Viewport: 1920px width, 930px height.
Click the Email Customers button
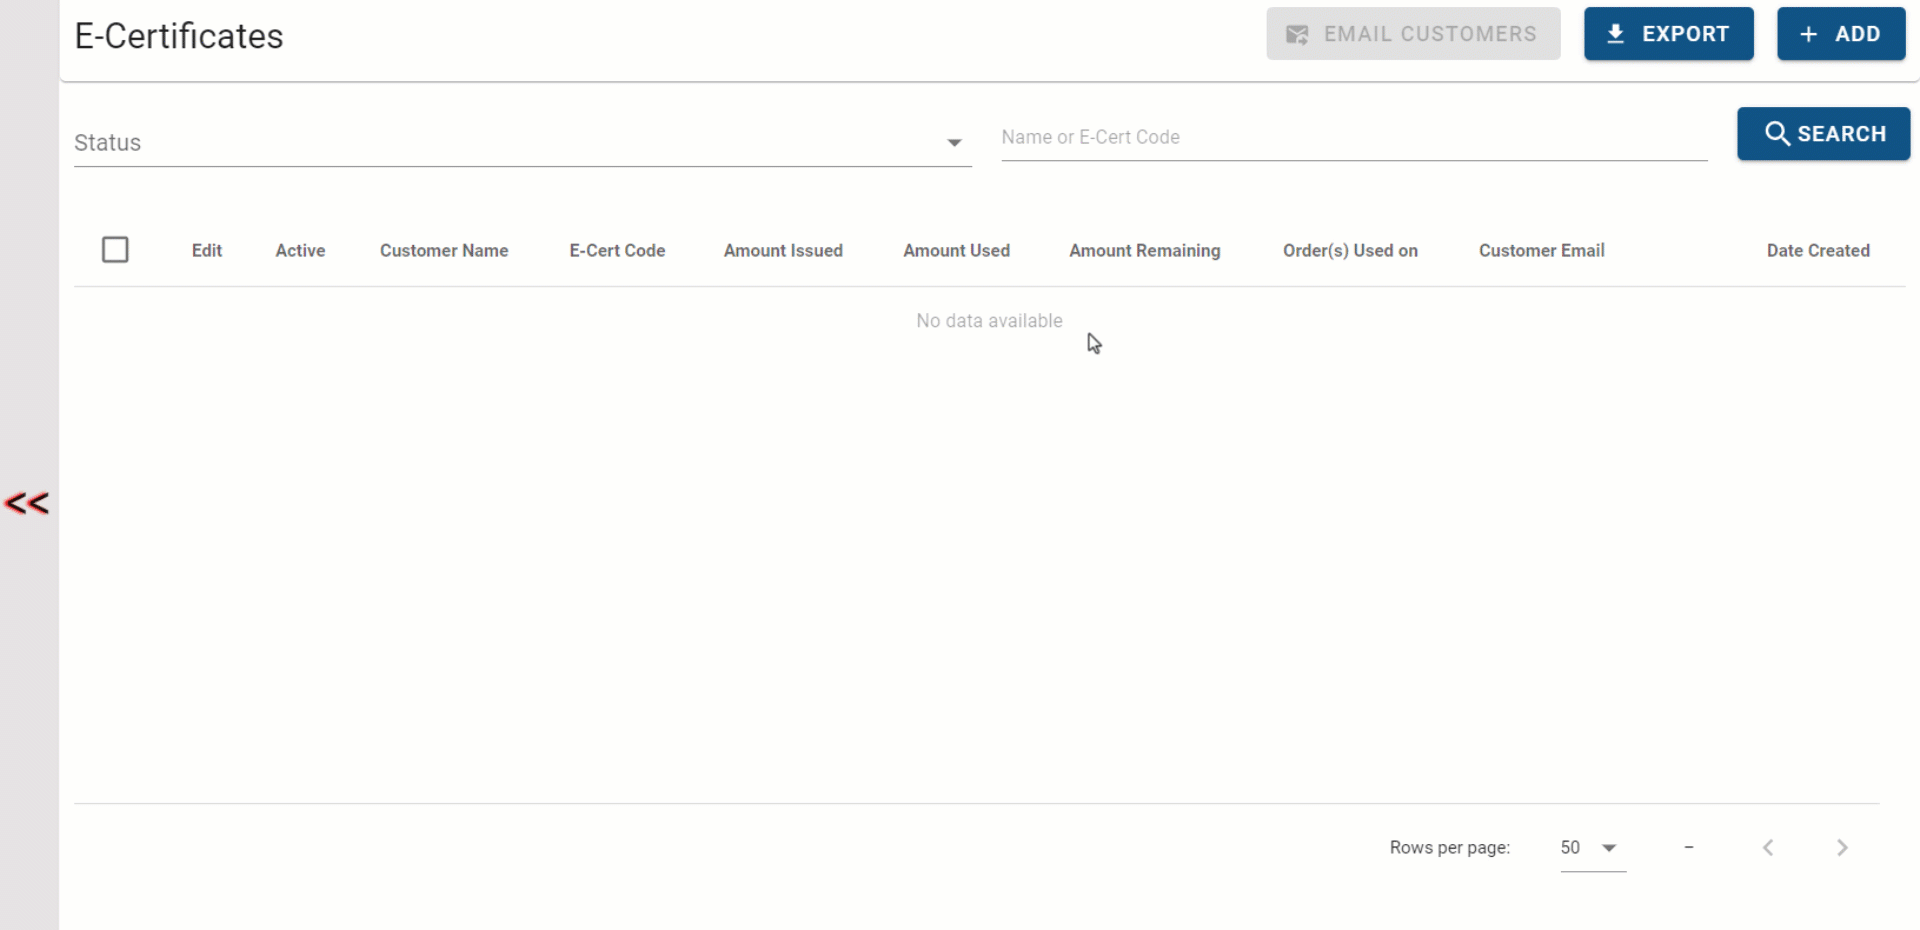pos(1412,34)
